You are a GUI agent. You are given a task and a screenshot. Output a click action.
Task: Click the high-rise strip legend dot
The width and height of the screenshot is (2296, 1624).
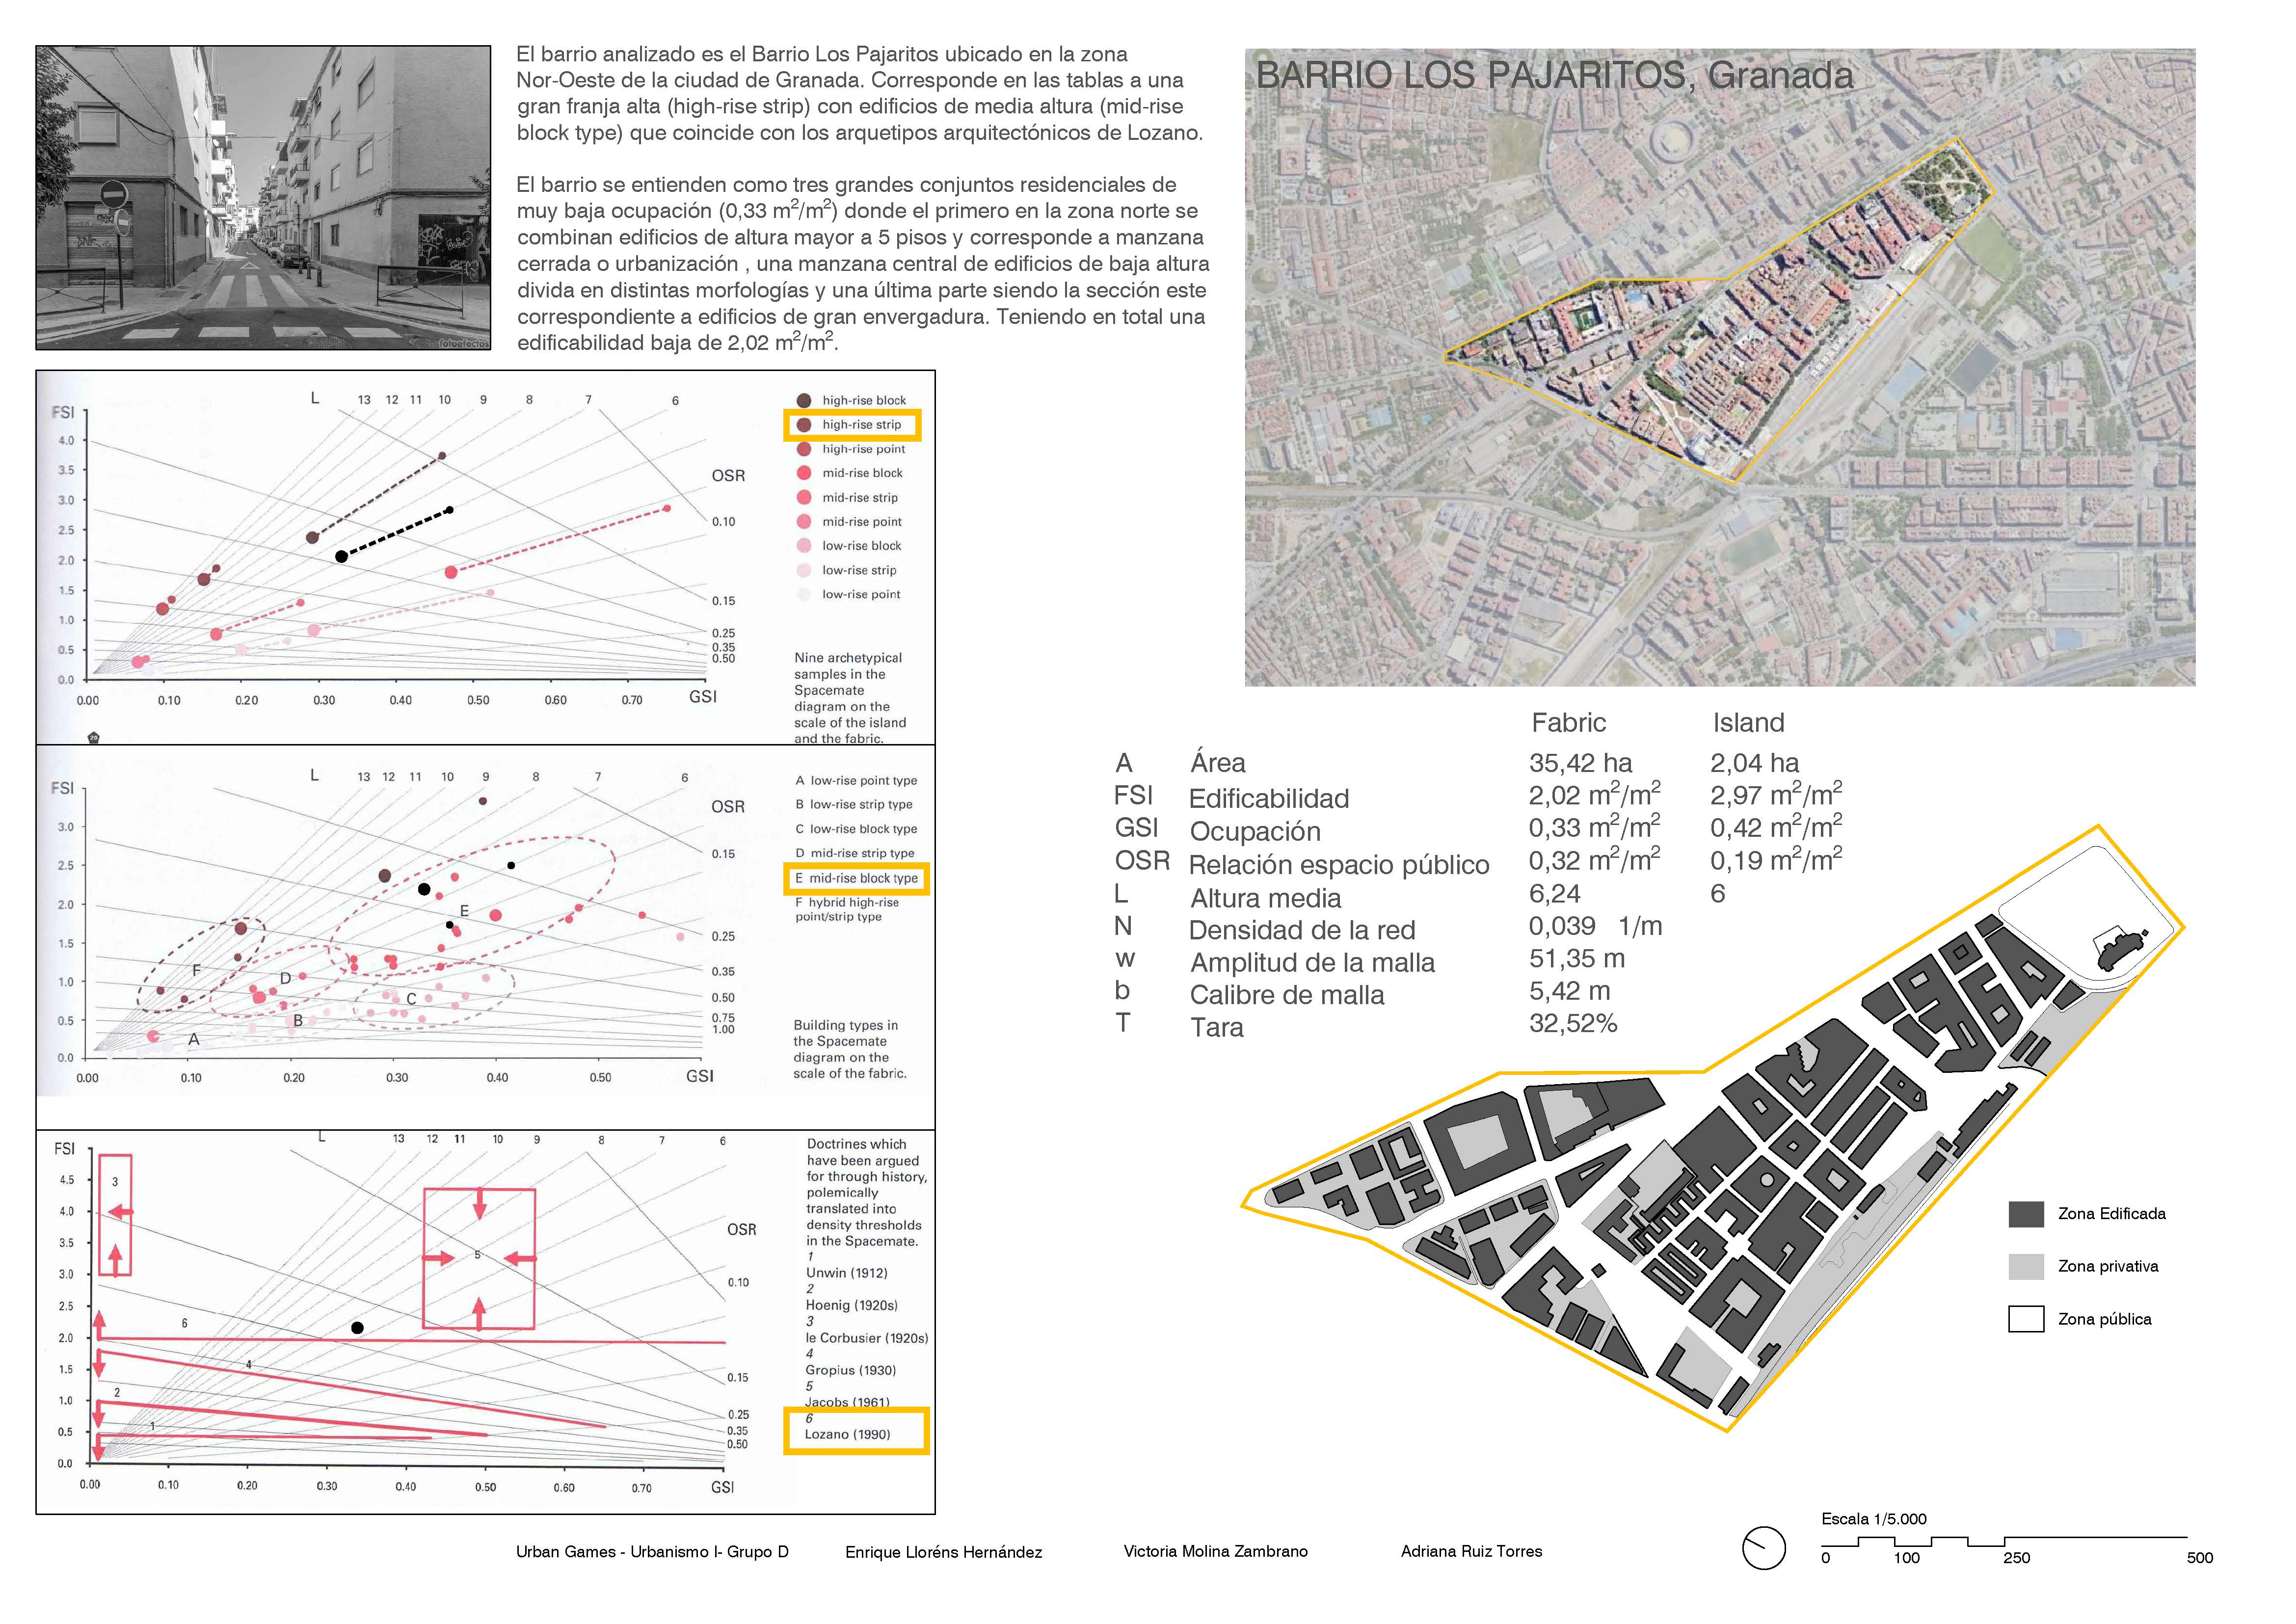pos(804,424)
